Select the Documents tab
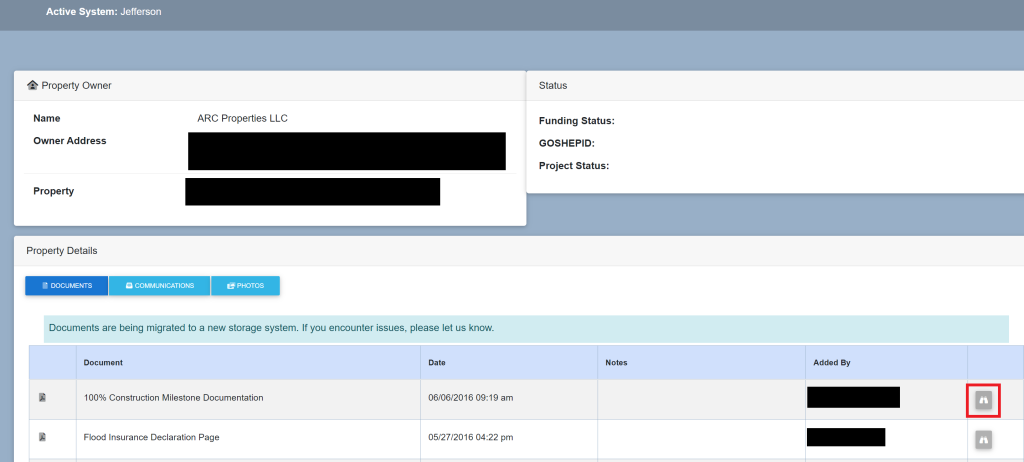The height and width of the screenshot is (462, 1024). point(66,286)
